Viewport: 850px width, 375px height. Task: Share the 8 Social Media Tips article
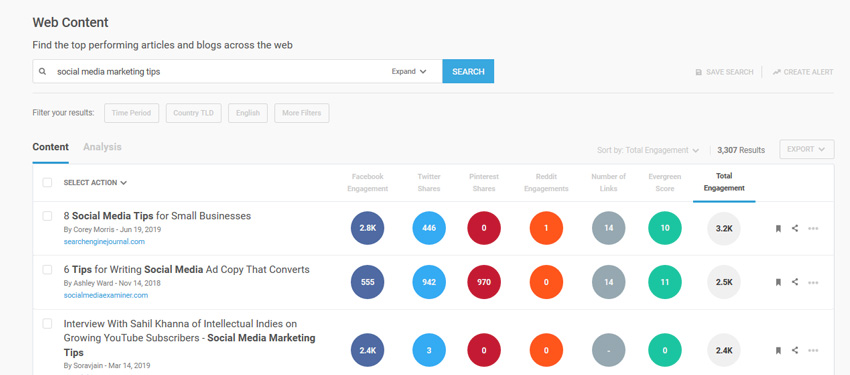click(x=795, y=228)
